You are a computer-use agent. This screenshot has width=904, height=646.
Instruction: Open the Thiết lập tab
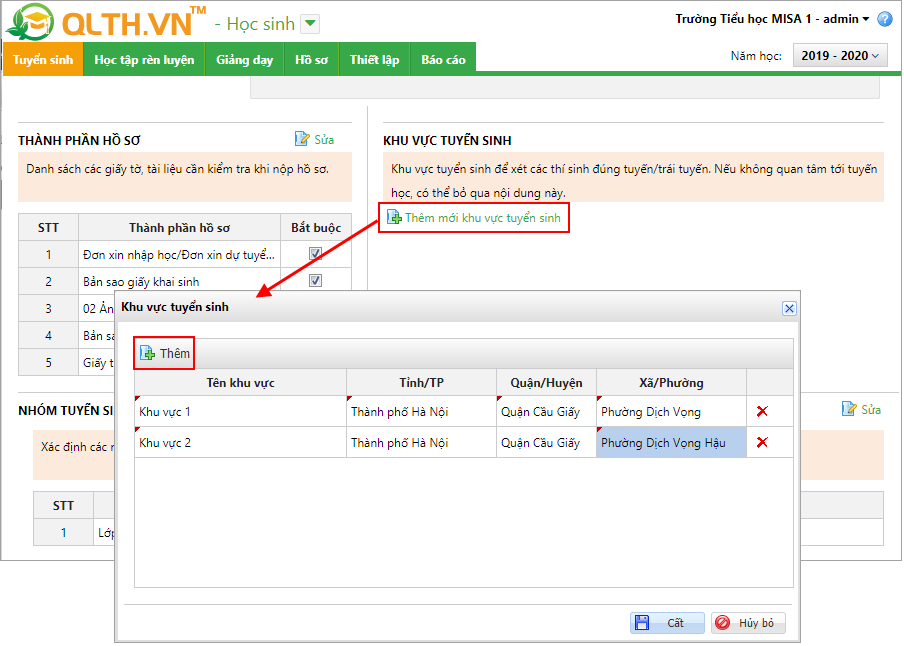(x=374, y=59)
